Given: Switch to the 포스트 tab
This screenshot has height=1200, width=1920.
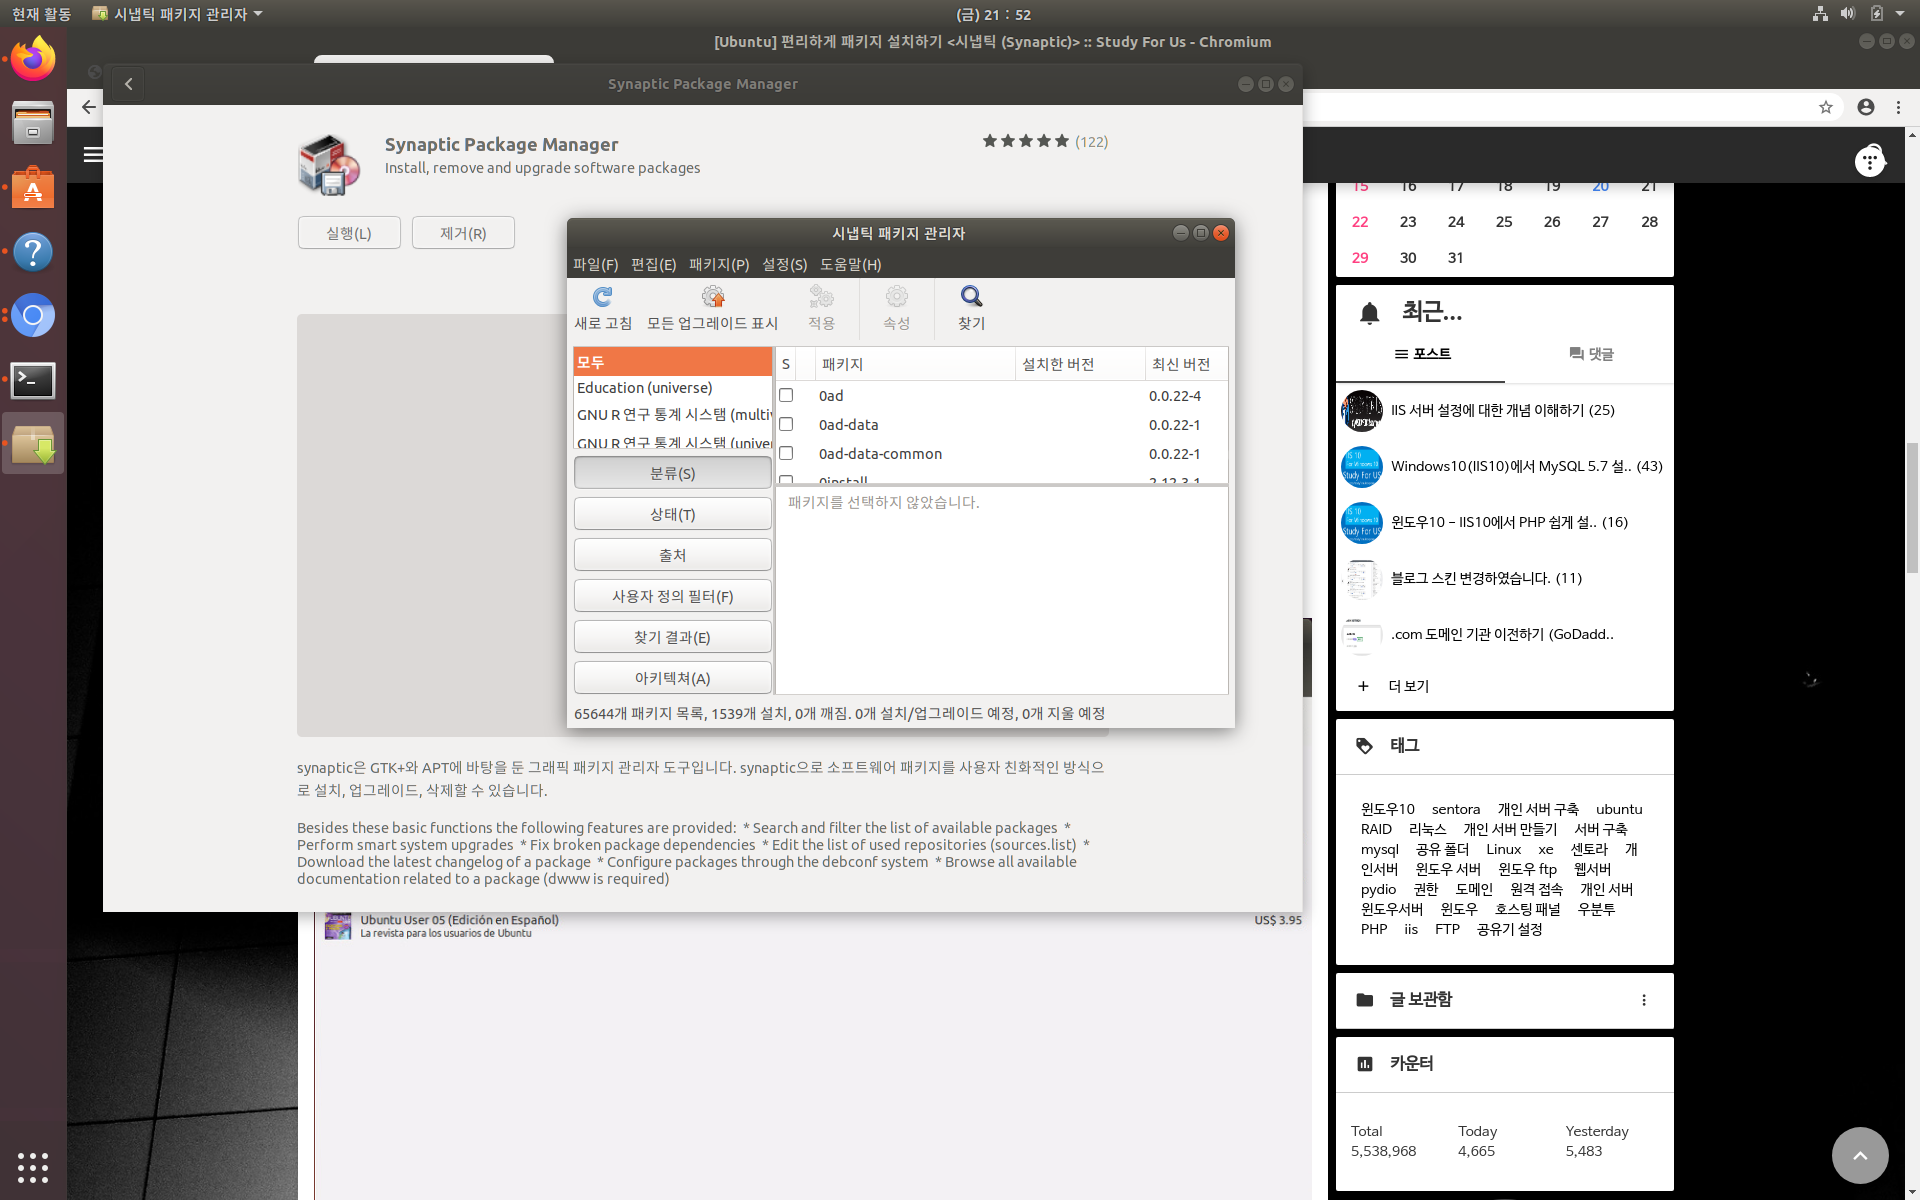Looking at the screenshot, I should click(x=1422, y=354).
